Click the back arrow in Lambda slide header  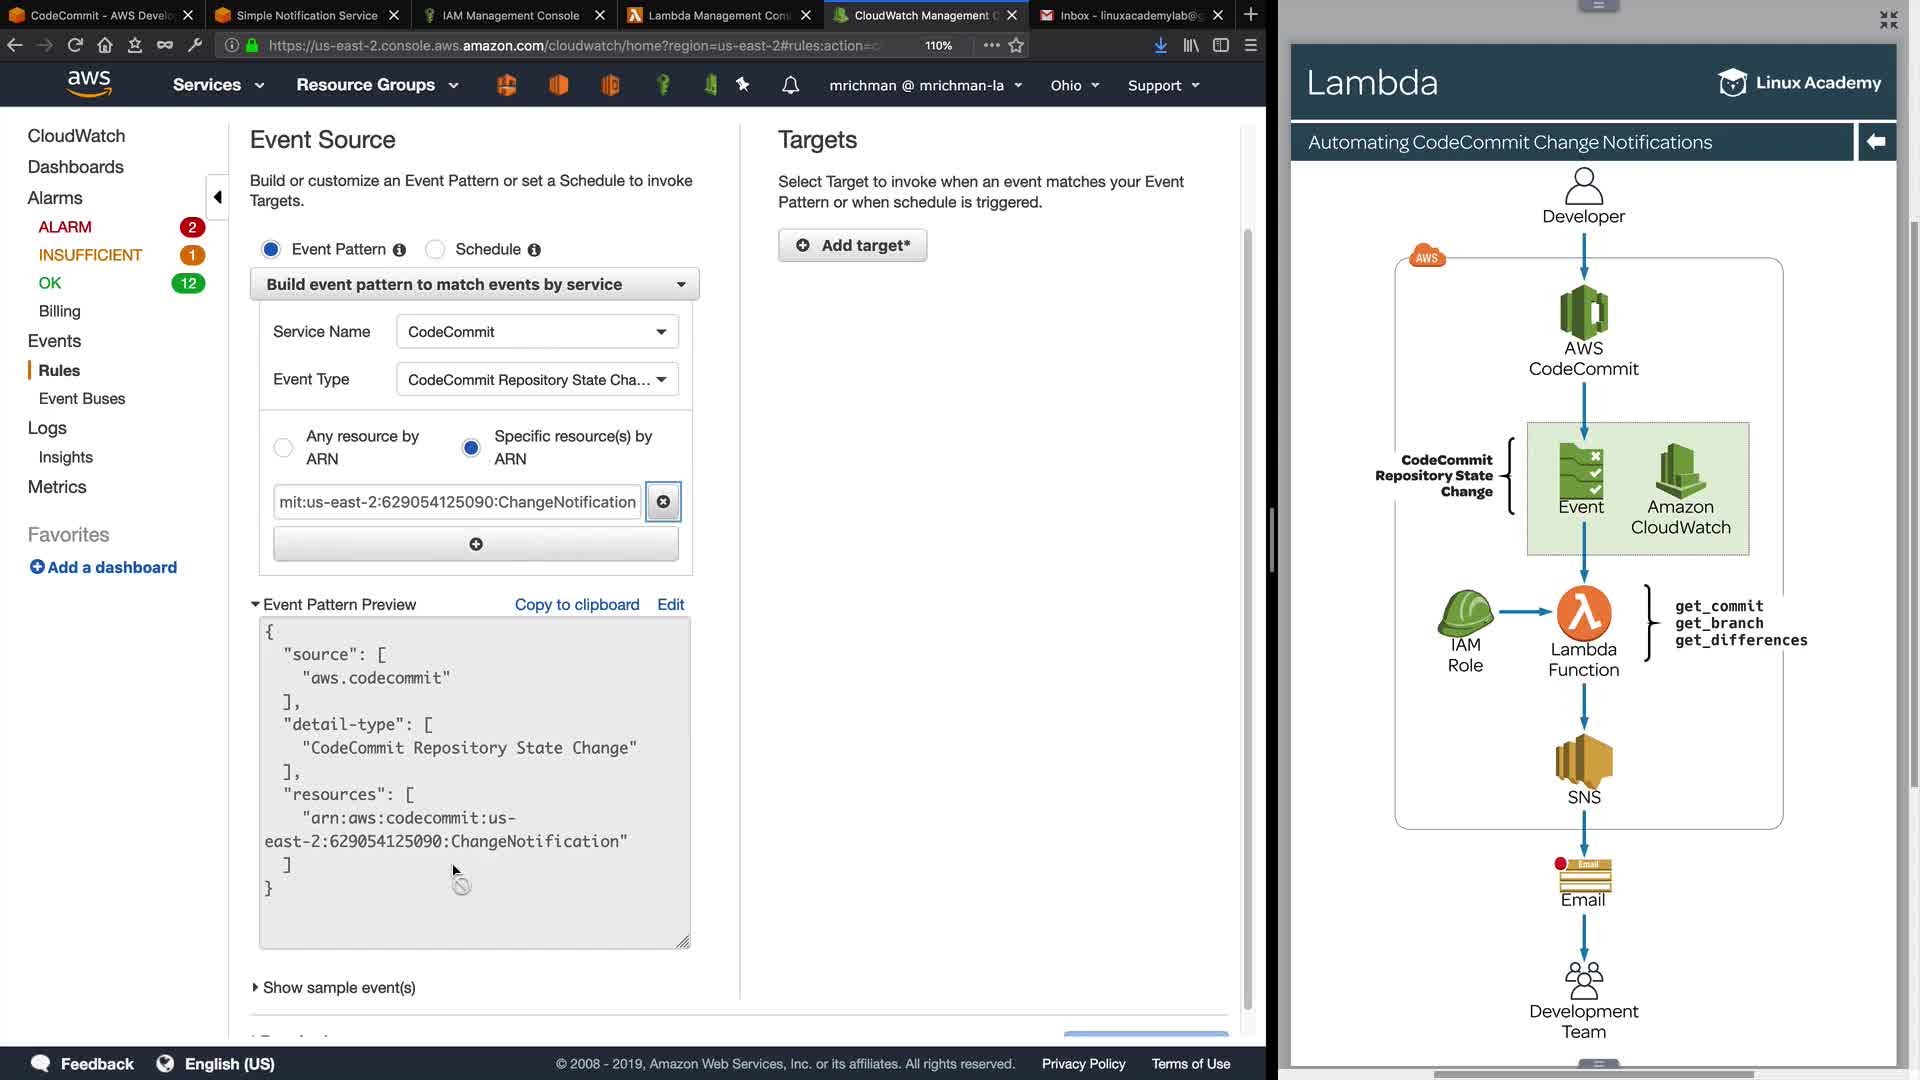point(1876,142)
